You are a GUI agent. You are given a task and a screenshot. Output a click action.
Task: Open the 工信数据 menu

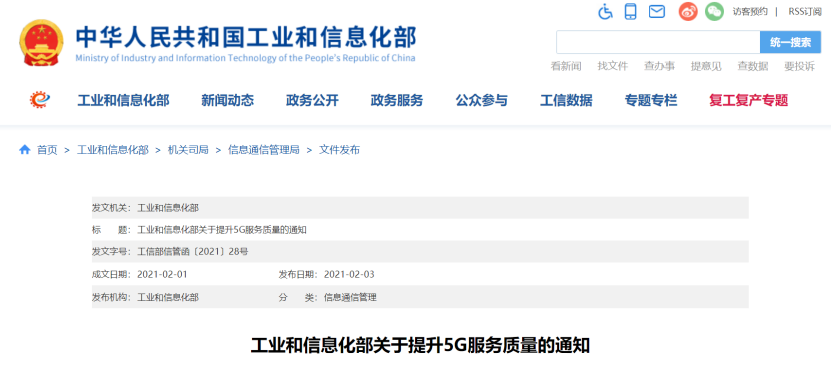coord(566,100)
